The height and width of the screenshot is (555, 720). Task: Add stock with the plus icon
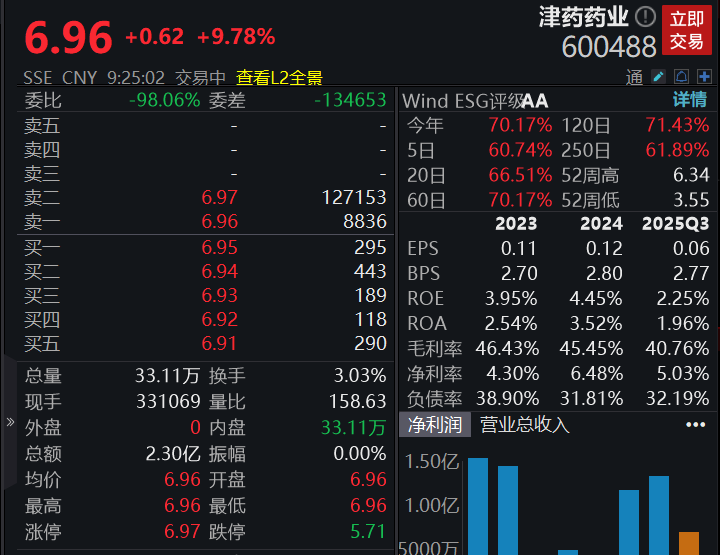(x=705, y=76)
